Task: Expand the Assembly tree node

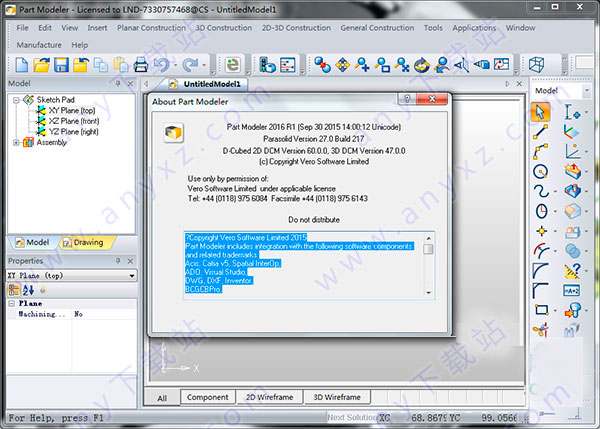Action: [x=16, y=142]
